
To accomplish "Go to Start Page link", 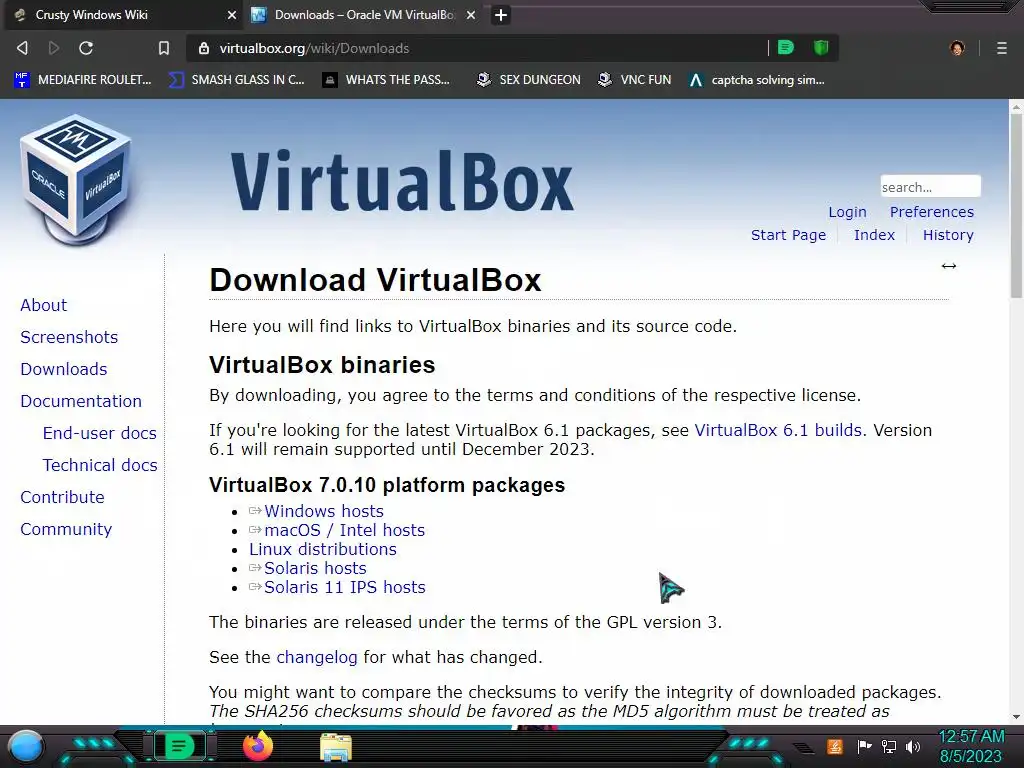I will [x=788, y=235].
